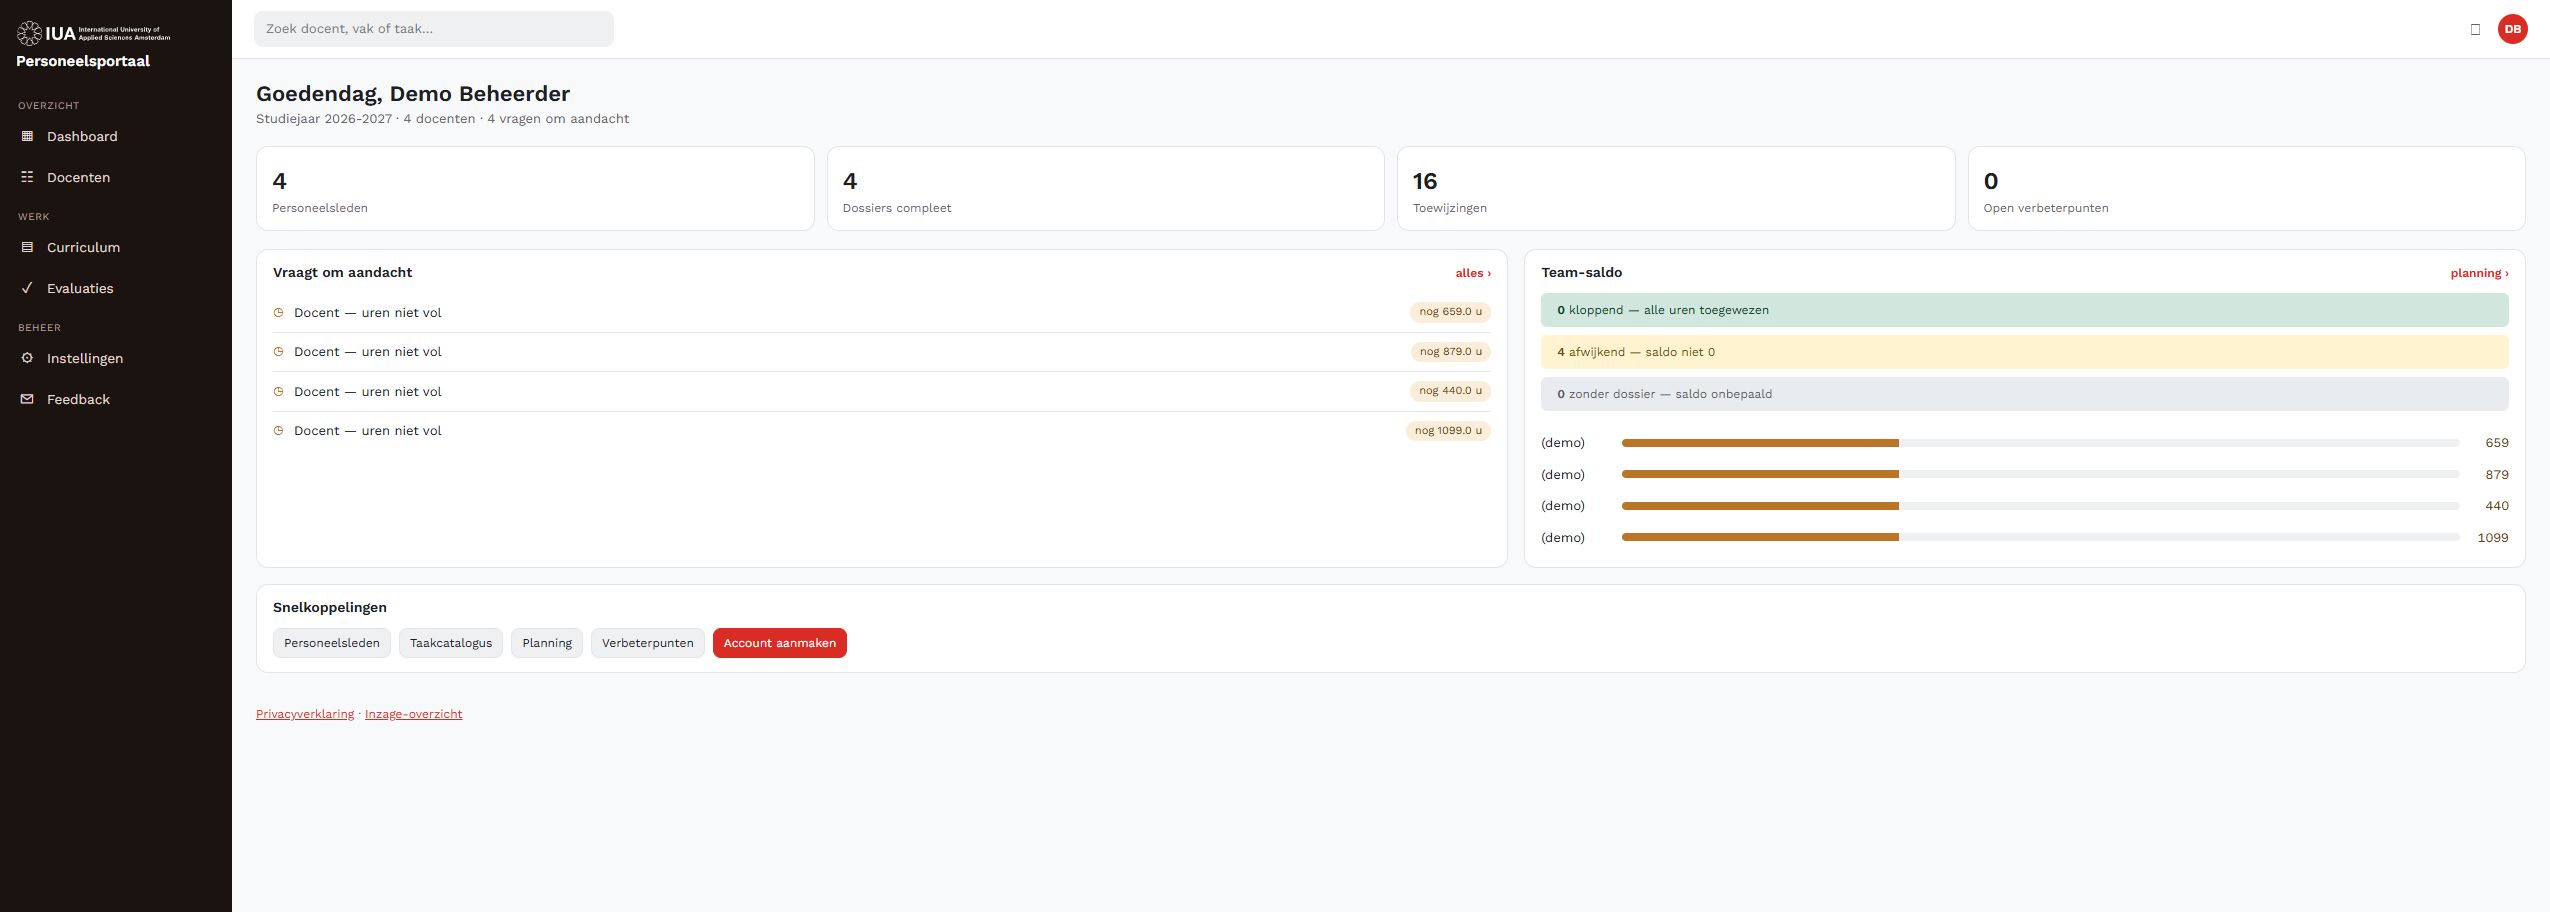The width and height of the screenshot is (2550, 912).
Task: Click the Instellingen gear icon
Action: (x=27, y=358)
